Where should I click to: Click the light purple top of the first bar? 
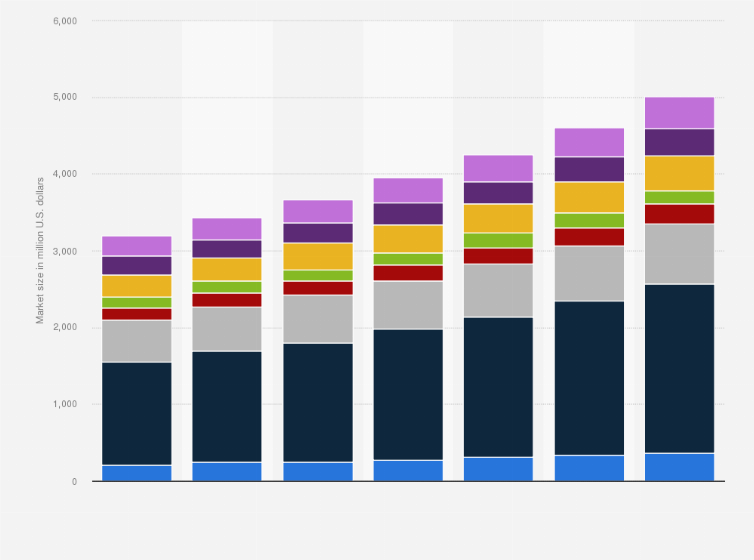137,246
